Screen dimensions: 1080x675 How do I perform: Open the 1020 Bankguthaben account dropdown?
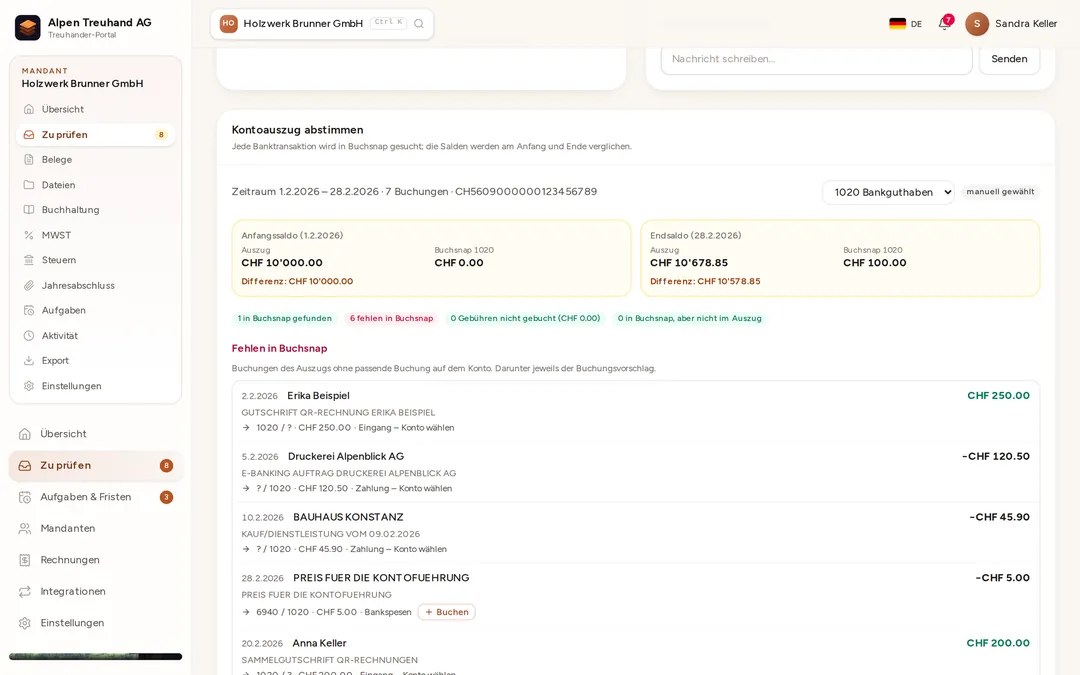(889, 192)
